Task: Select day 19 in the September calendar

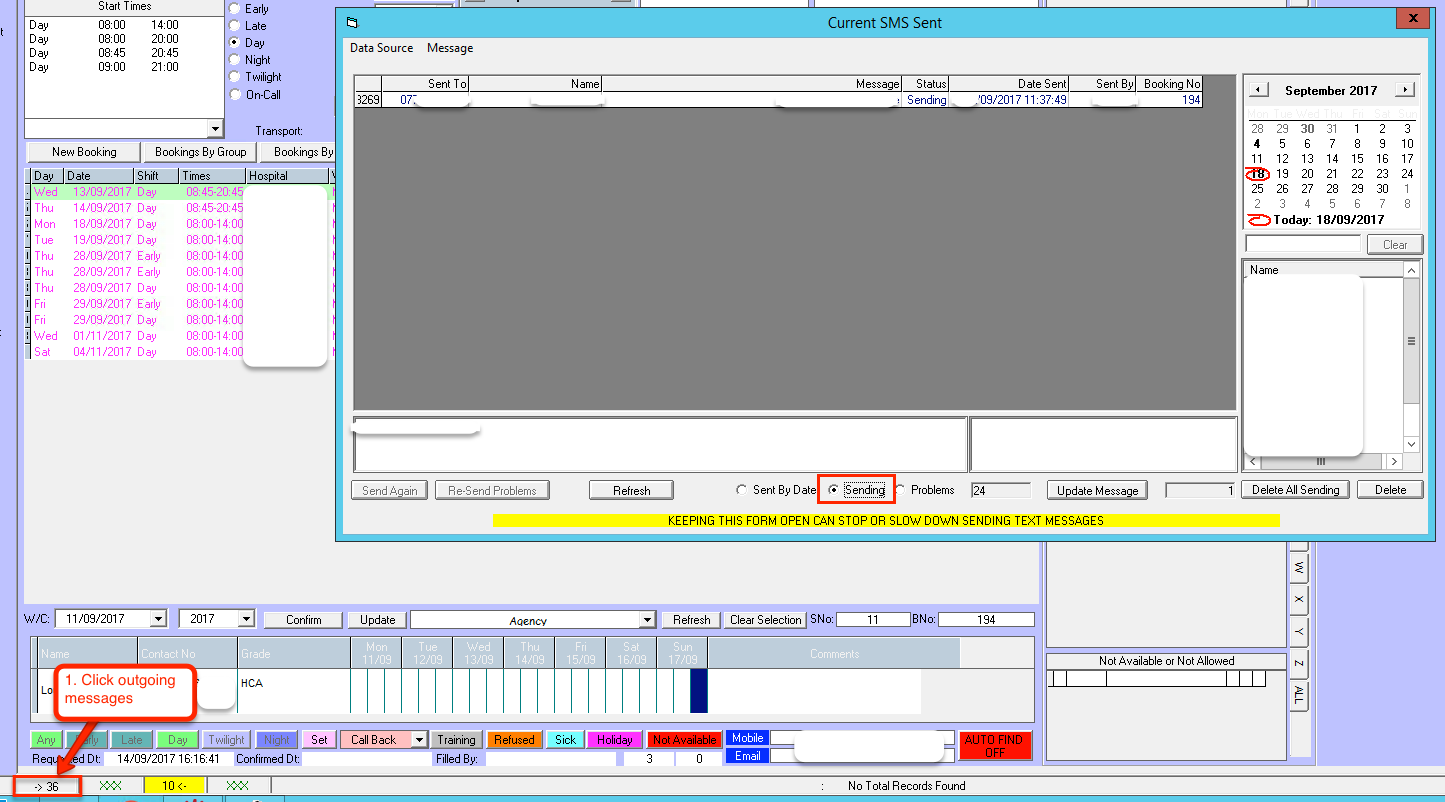Action: [x=1282, y=174]
